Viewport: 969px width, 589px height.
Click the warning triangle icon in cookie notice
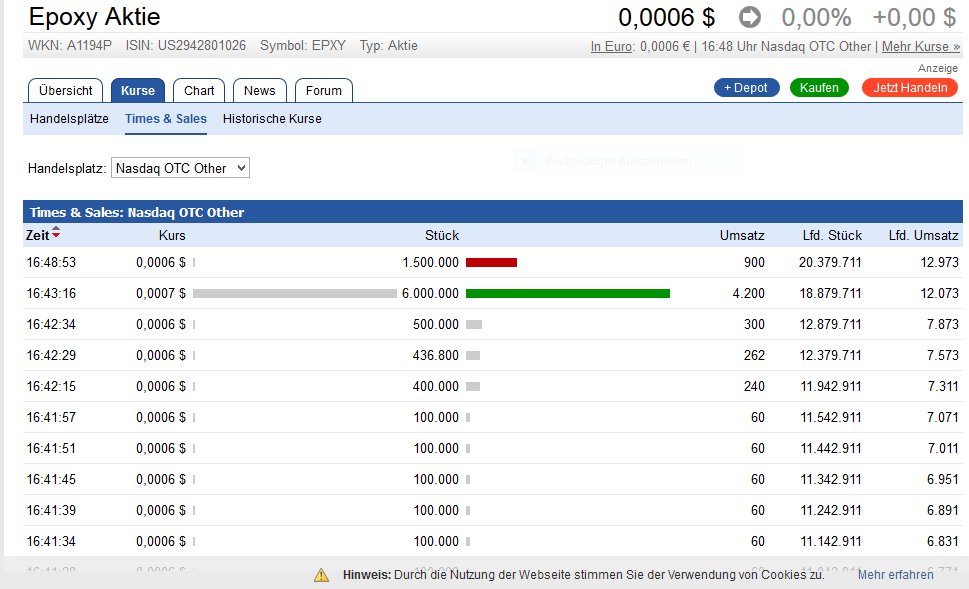321,575
